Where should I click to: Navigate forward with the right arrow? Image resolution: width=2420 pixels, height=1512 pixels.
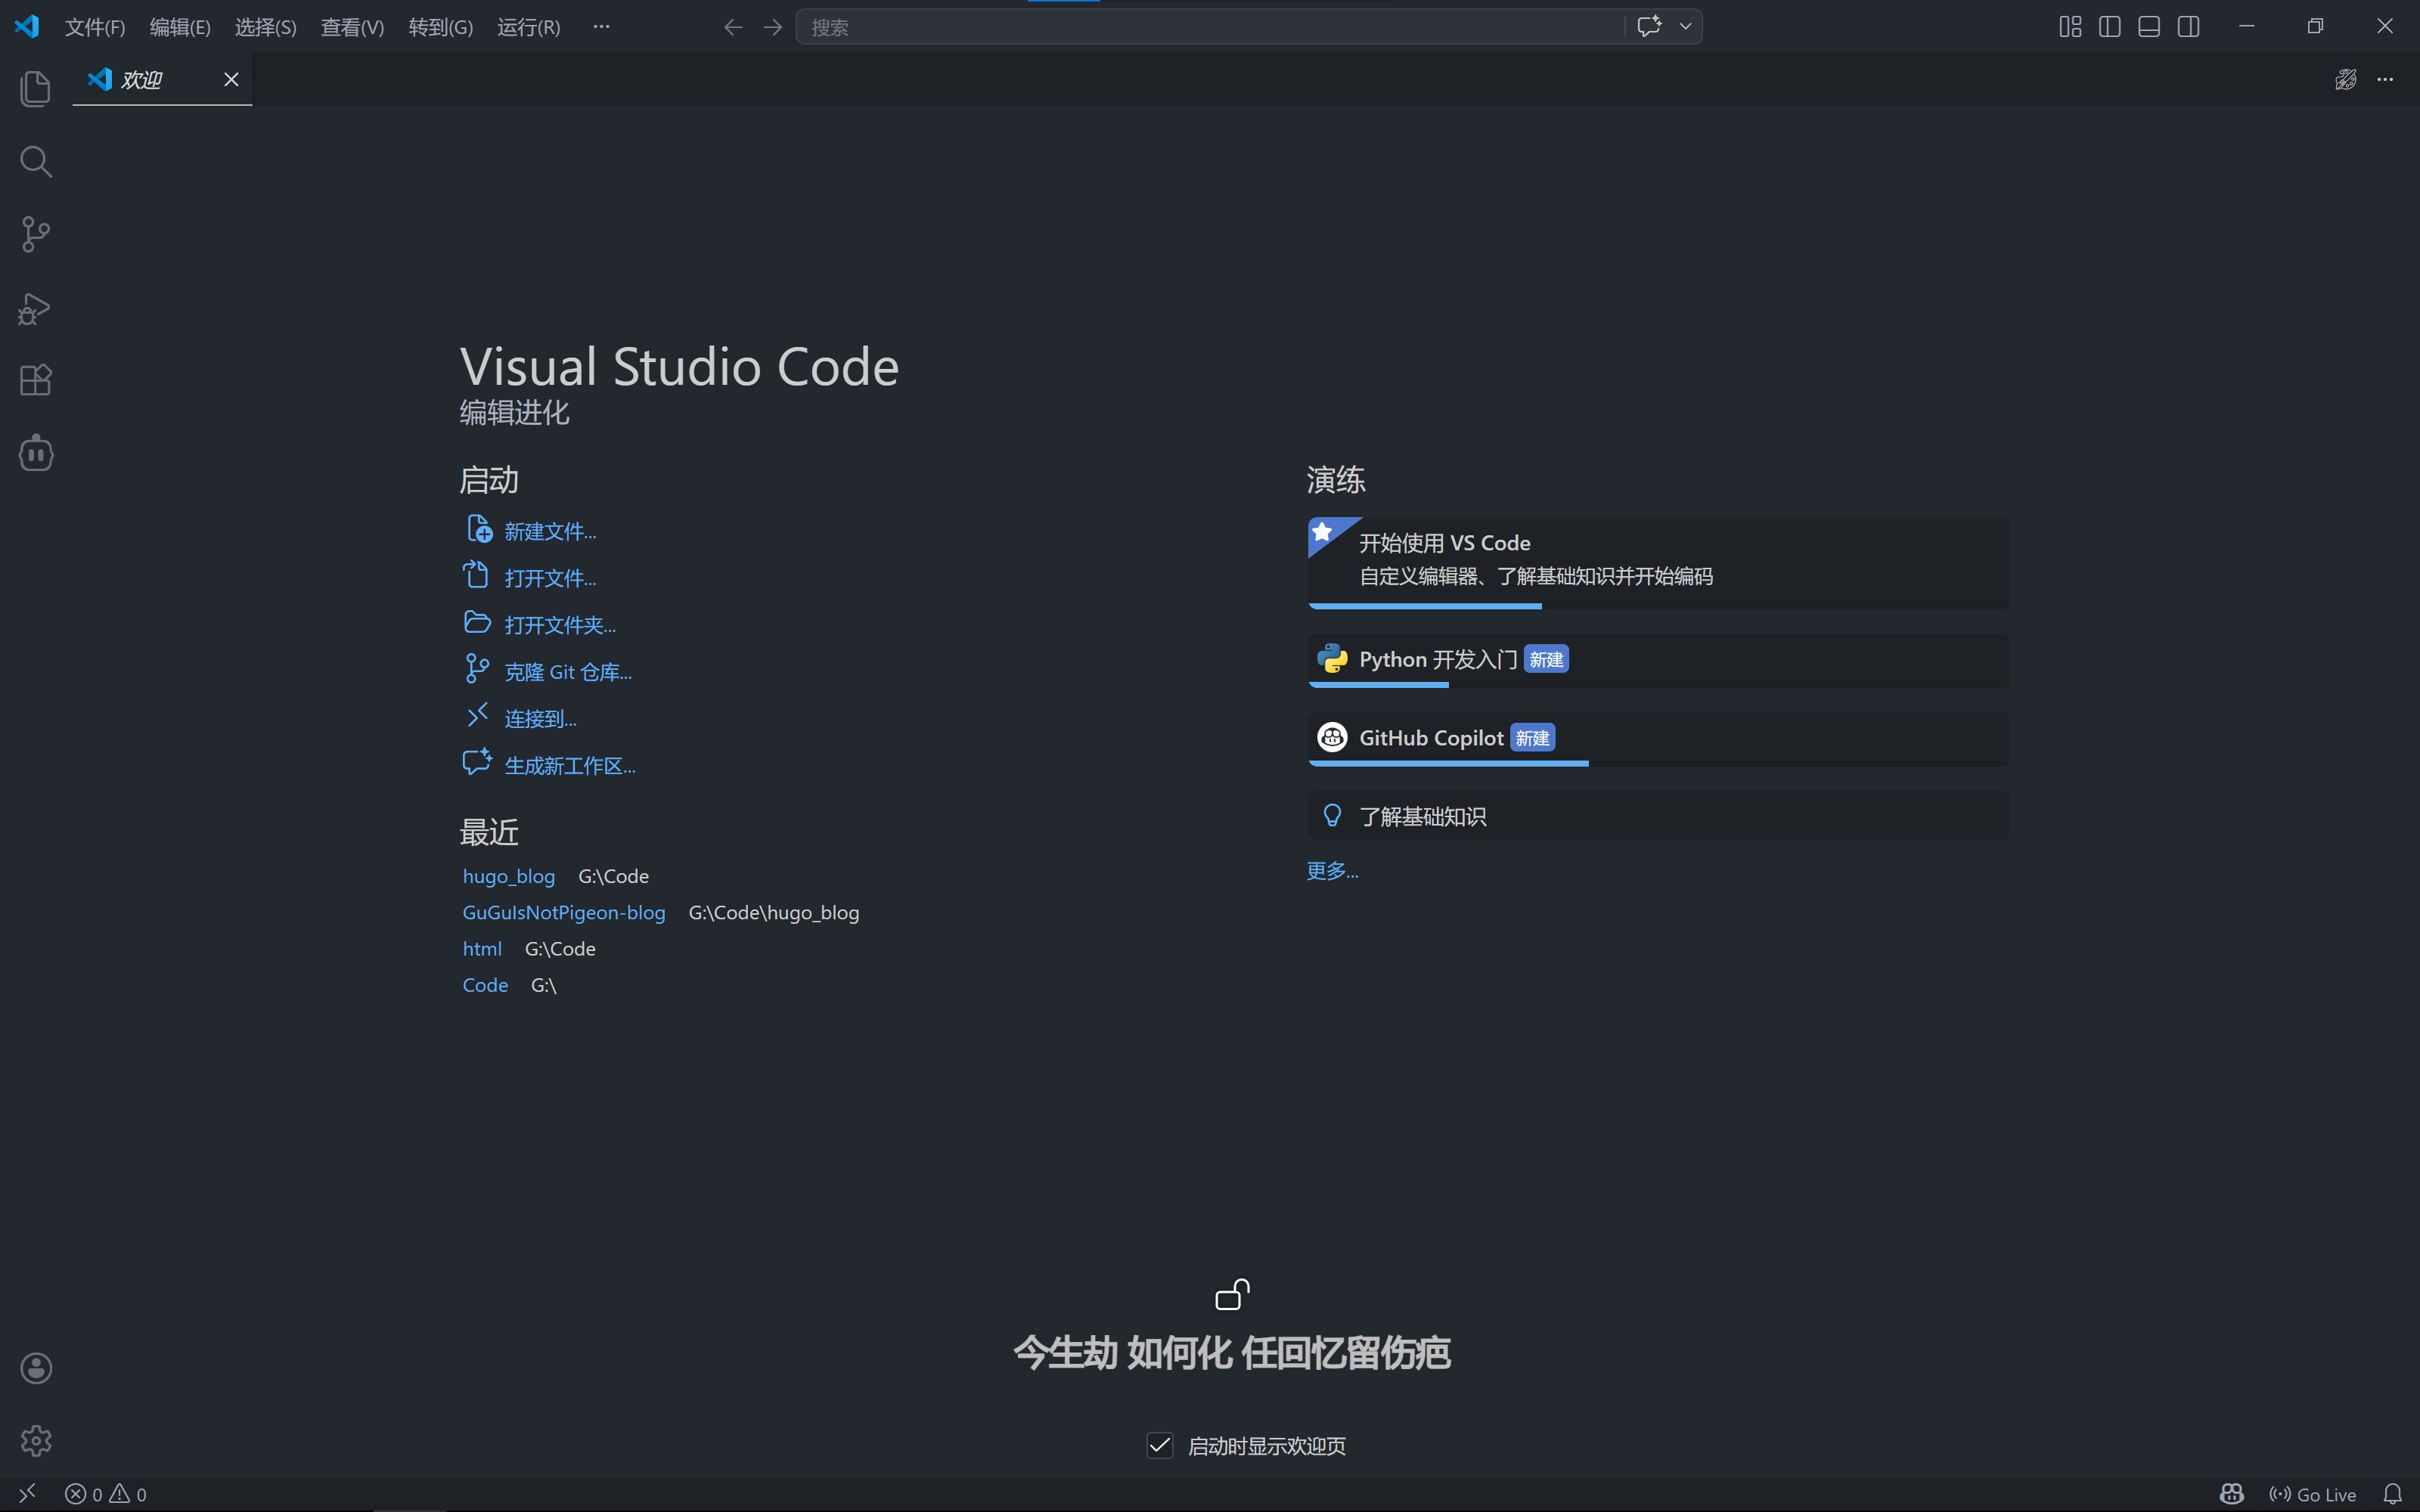[x=773, y=27]
